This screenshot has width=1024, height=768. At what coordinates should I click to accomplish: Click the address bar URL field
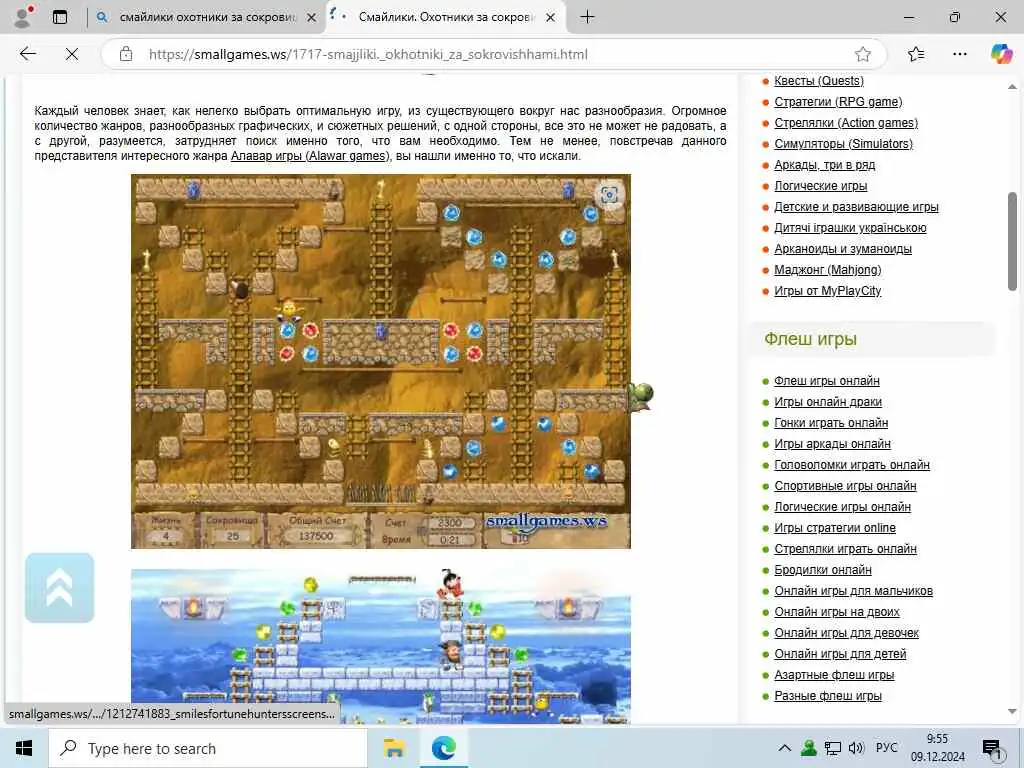(x=493, y=54)
